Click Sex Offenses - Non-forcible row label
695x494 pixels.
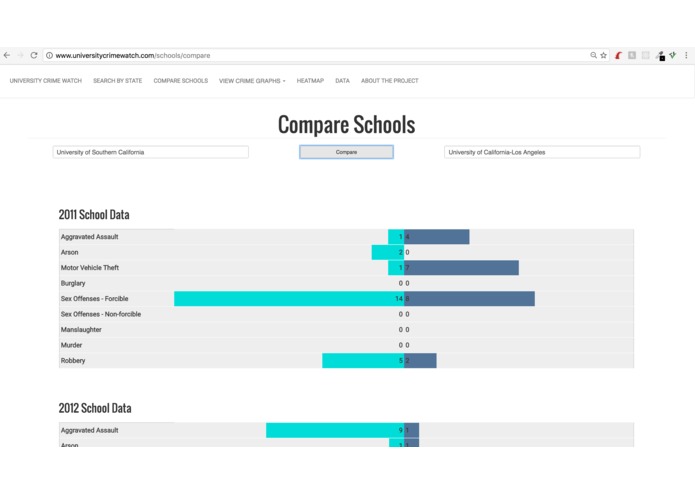[101, 314]
